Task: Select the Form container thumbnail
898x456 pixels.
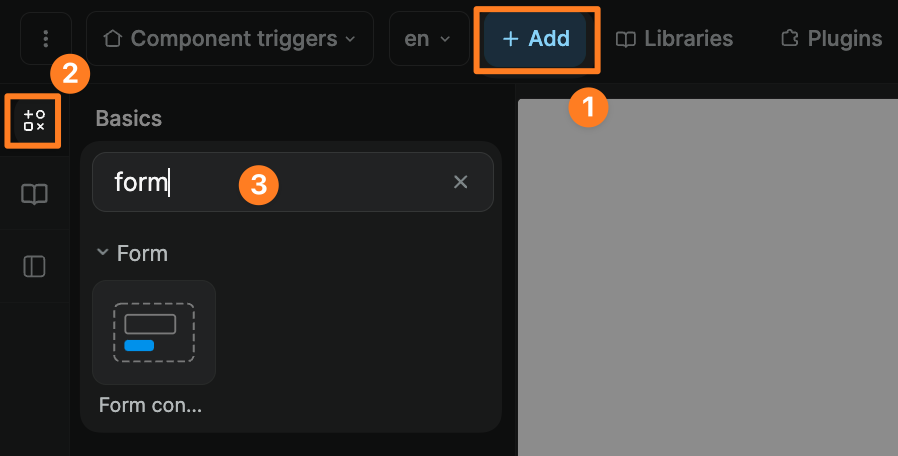Action: coord(153,332)
